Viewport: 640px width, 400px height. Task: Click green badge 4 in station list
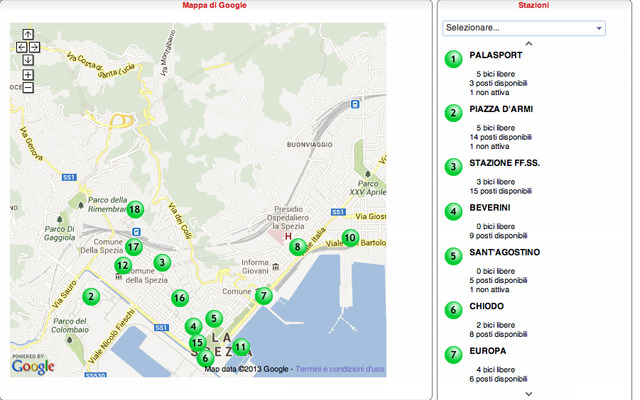453,211
